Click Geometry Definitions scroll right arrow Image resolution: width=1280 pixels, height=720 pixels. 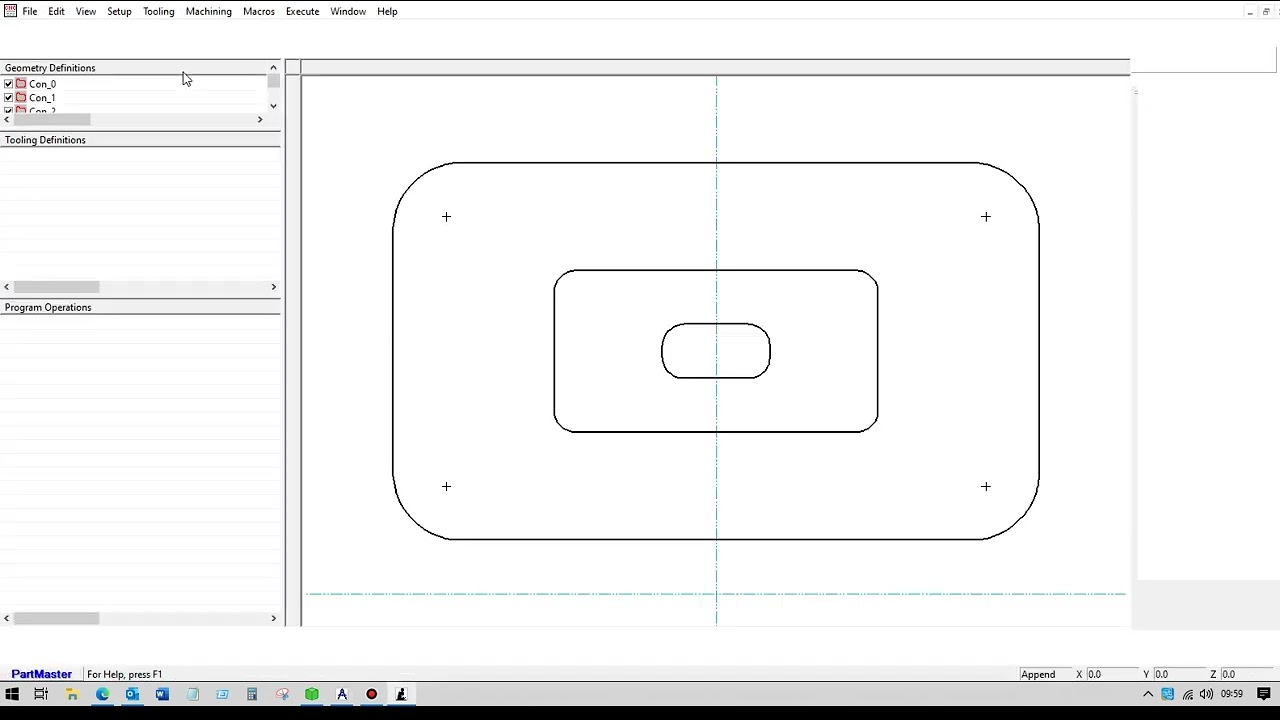point(260,120)
